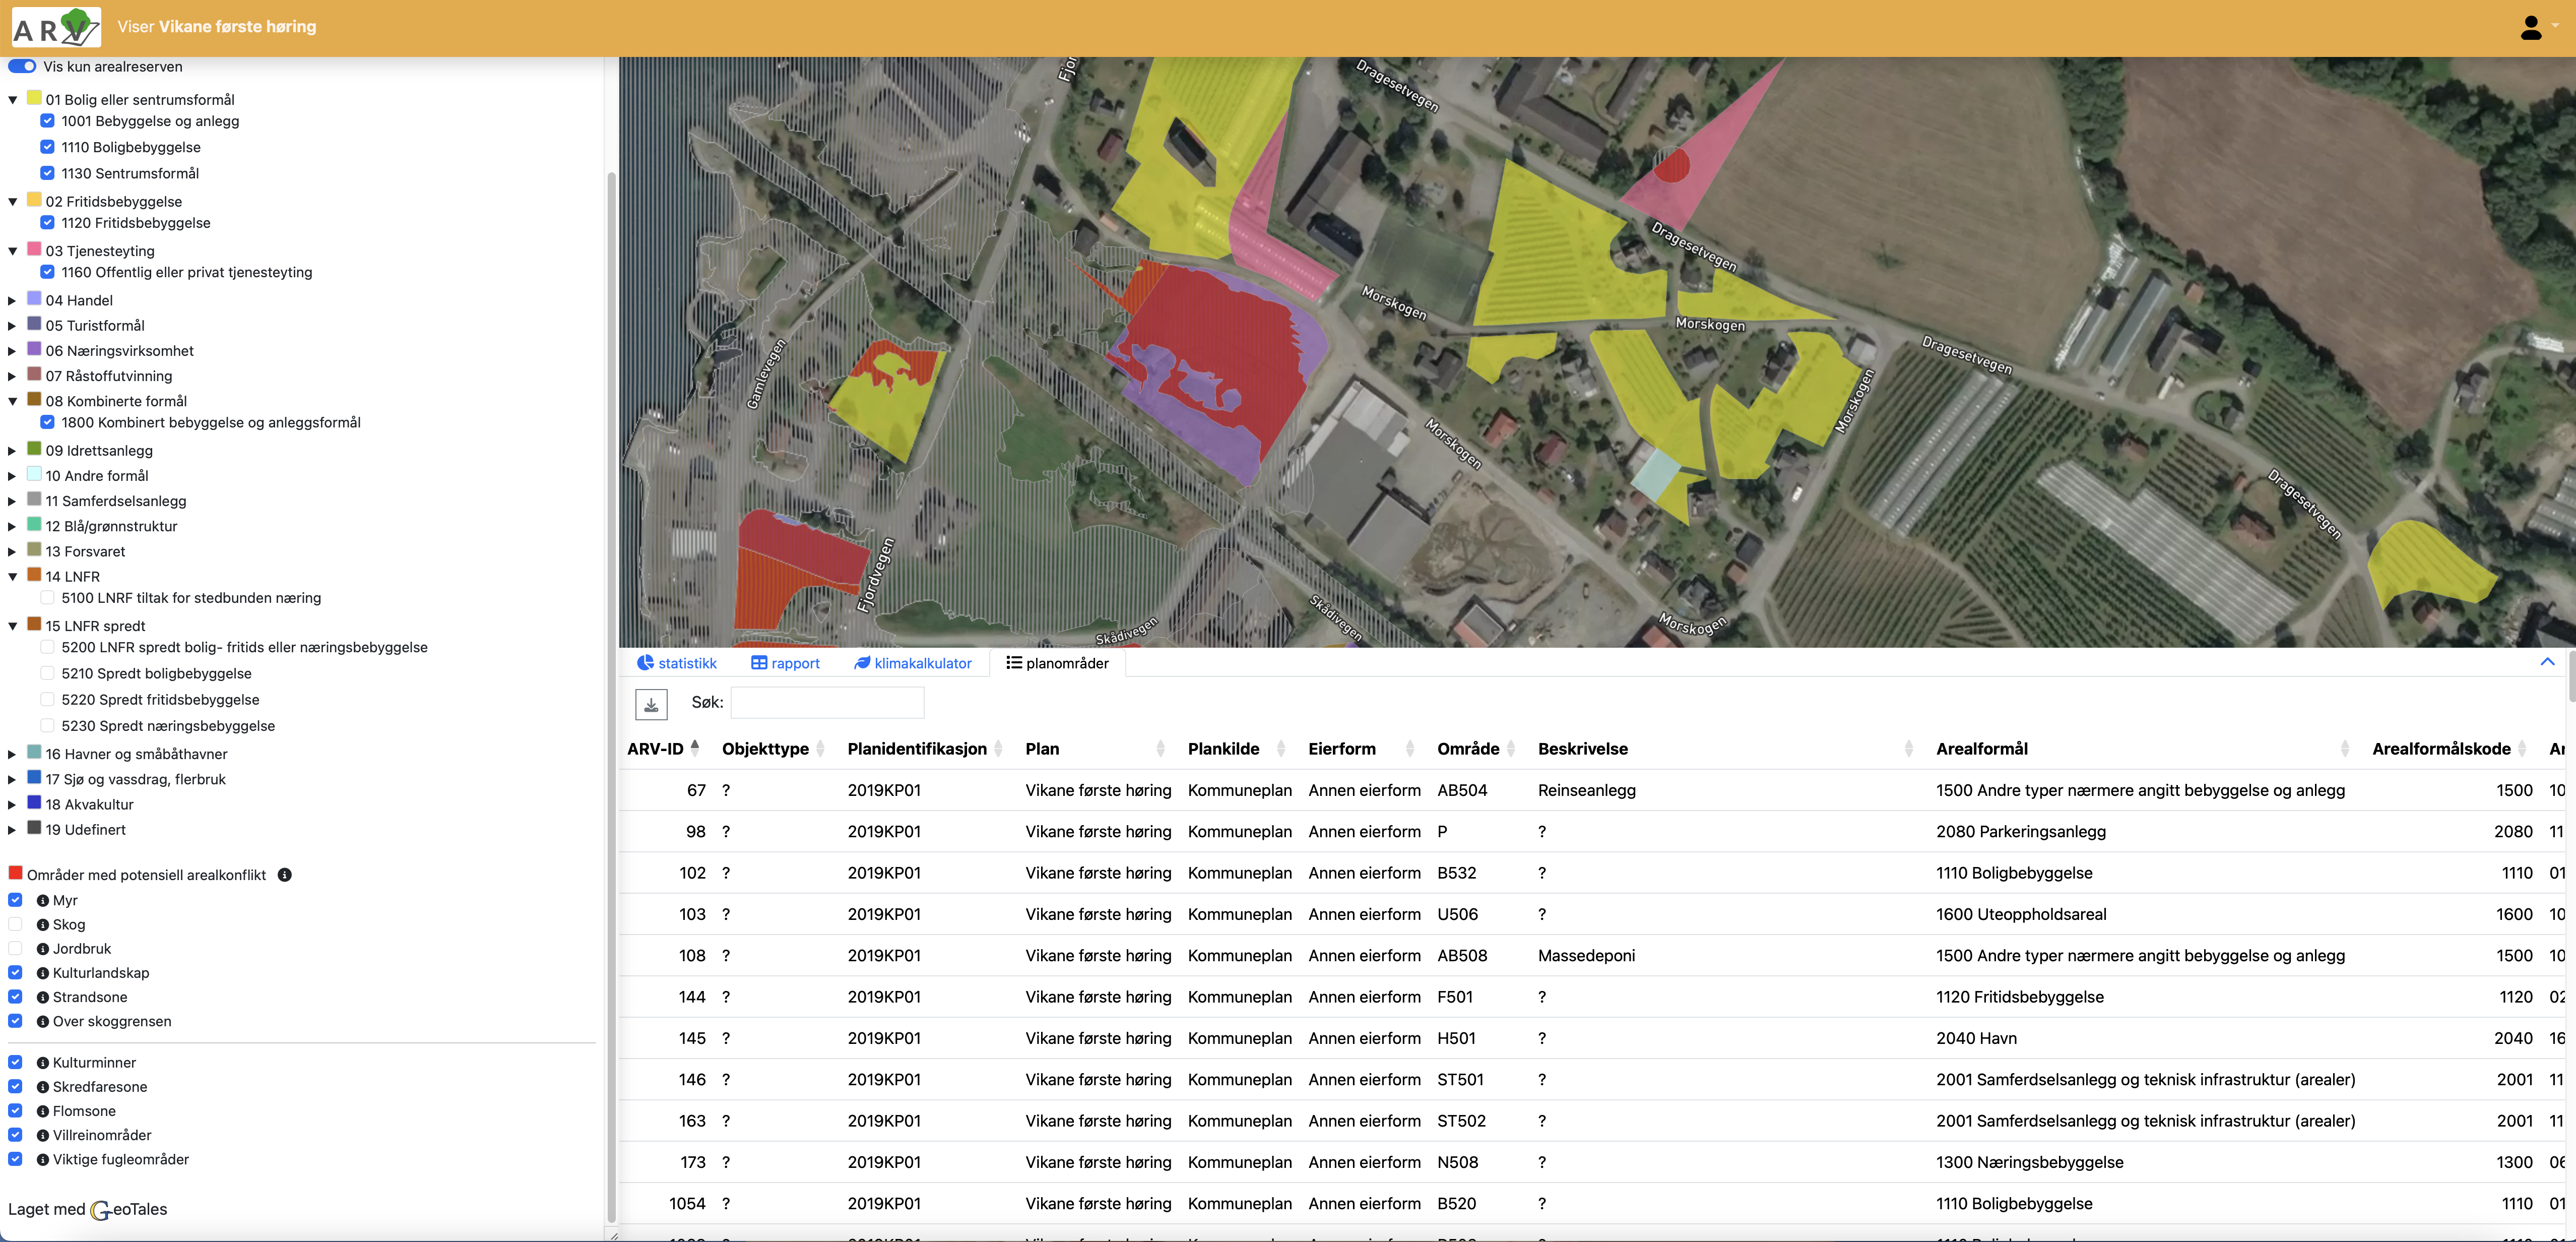Screen dimensions: 2576x1242
Task: Click sort arrows on ARV-ID column
Action: click(x=695, y=748)
